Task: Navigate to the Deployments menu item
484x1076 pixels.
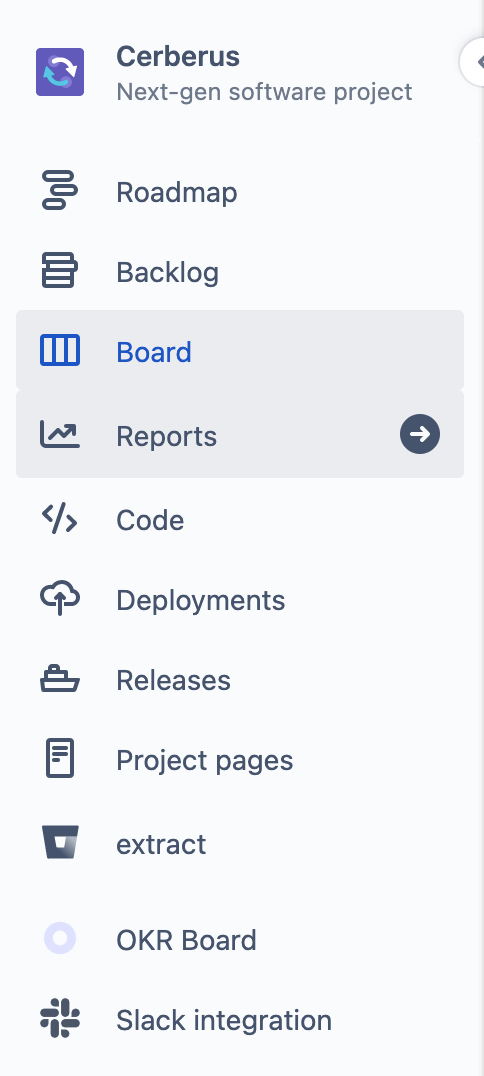Action: pos(240,599)
